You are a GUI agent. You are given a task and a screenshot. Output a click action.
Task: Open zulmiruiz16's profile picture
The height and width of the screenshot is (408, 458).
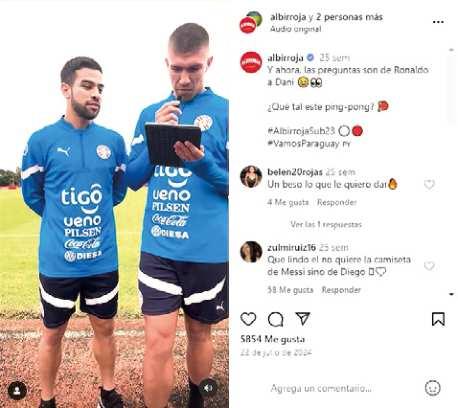(251, 252)
